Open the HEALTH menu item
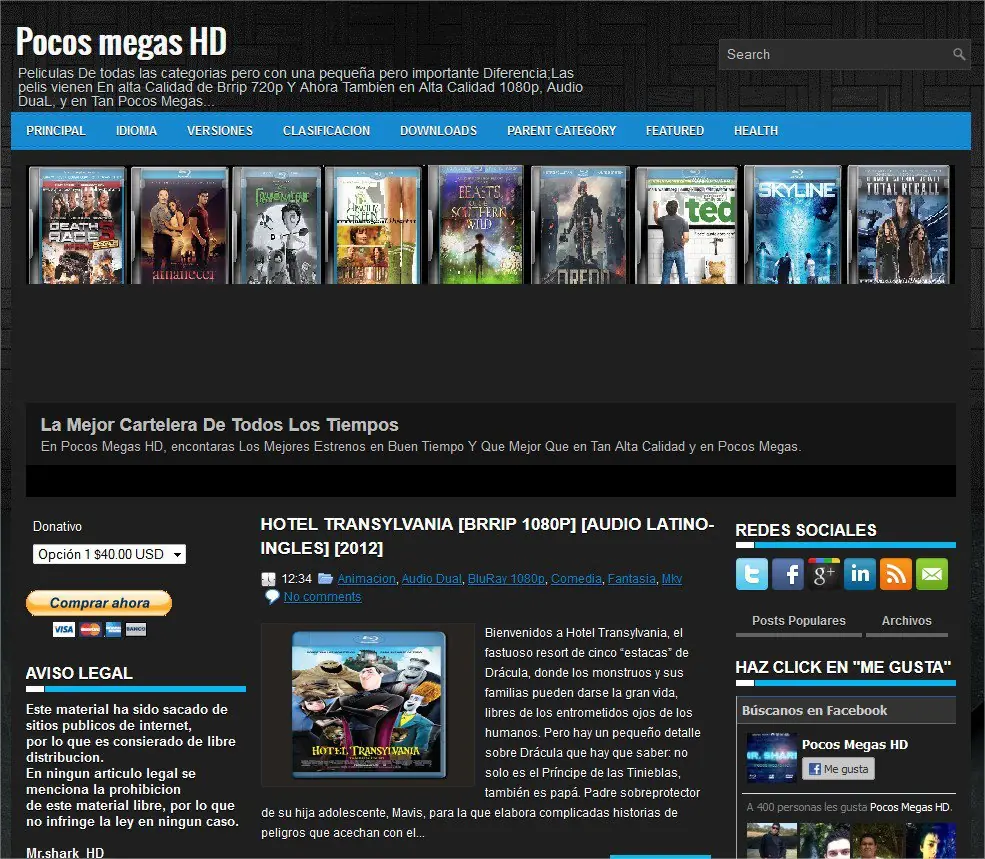985x859 pixels. (756, 131)
